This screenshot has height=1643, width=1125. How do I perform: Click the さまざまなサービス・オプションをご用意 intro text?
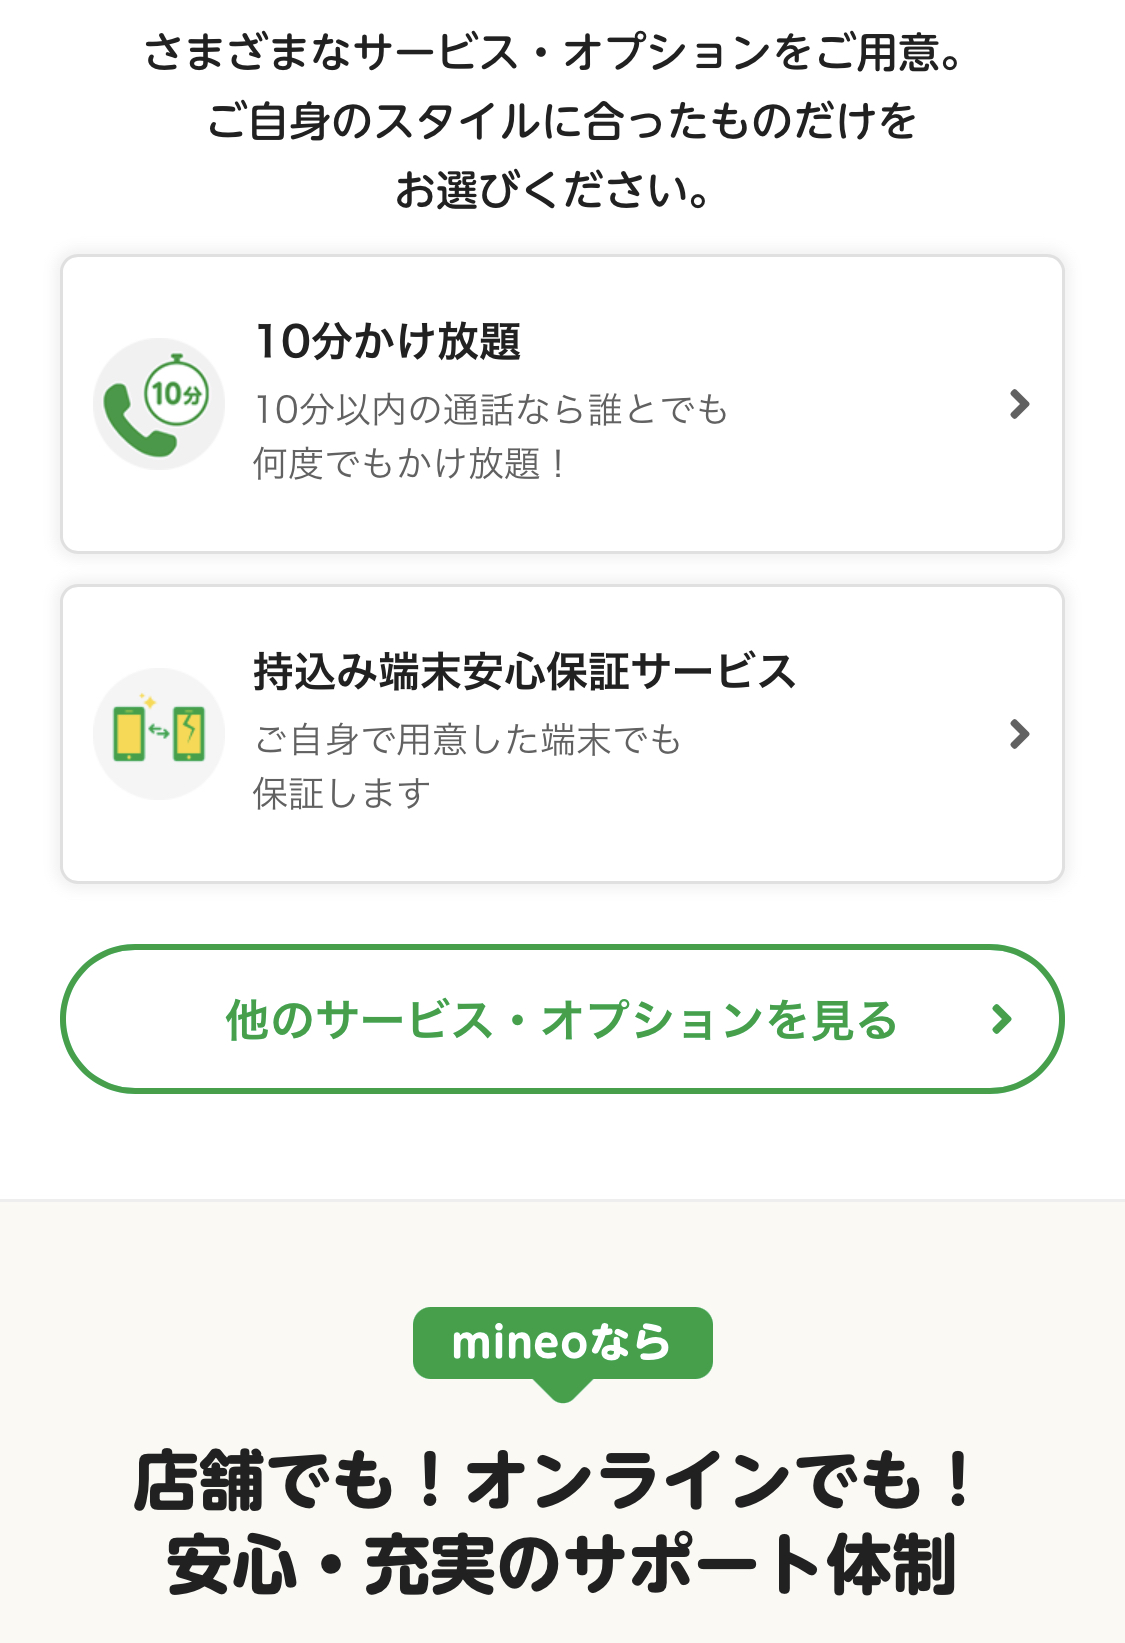click(x=554, y=53)
